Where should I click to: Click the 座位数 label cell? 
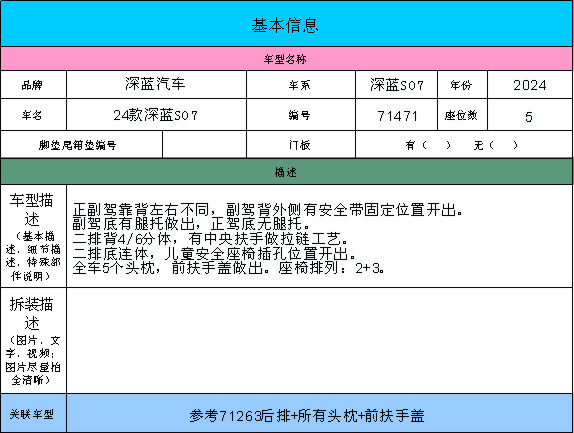pos(462,115)
